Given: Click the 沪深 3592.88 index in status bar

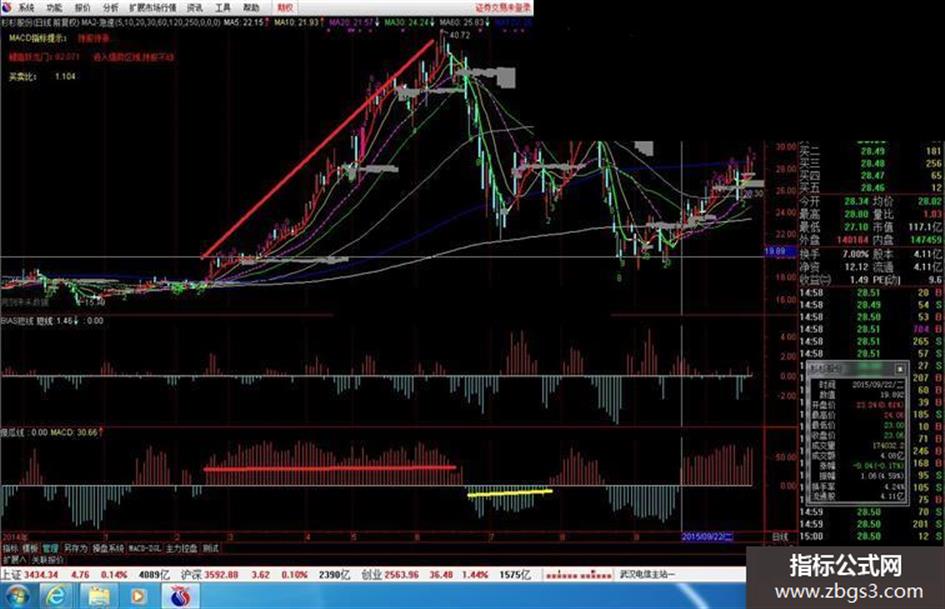Looking at the screenshot, I should (x=209, y=575).
